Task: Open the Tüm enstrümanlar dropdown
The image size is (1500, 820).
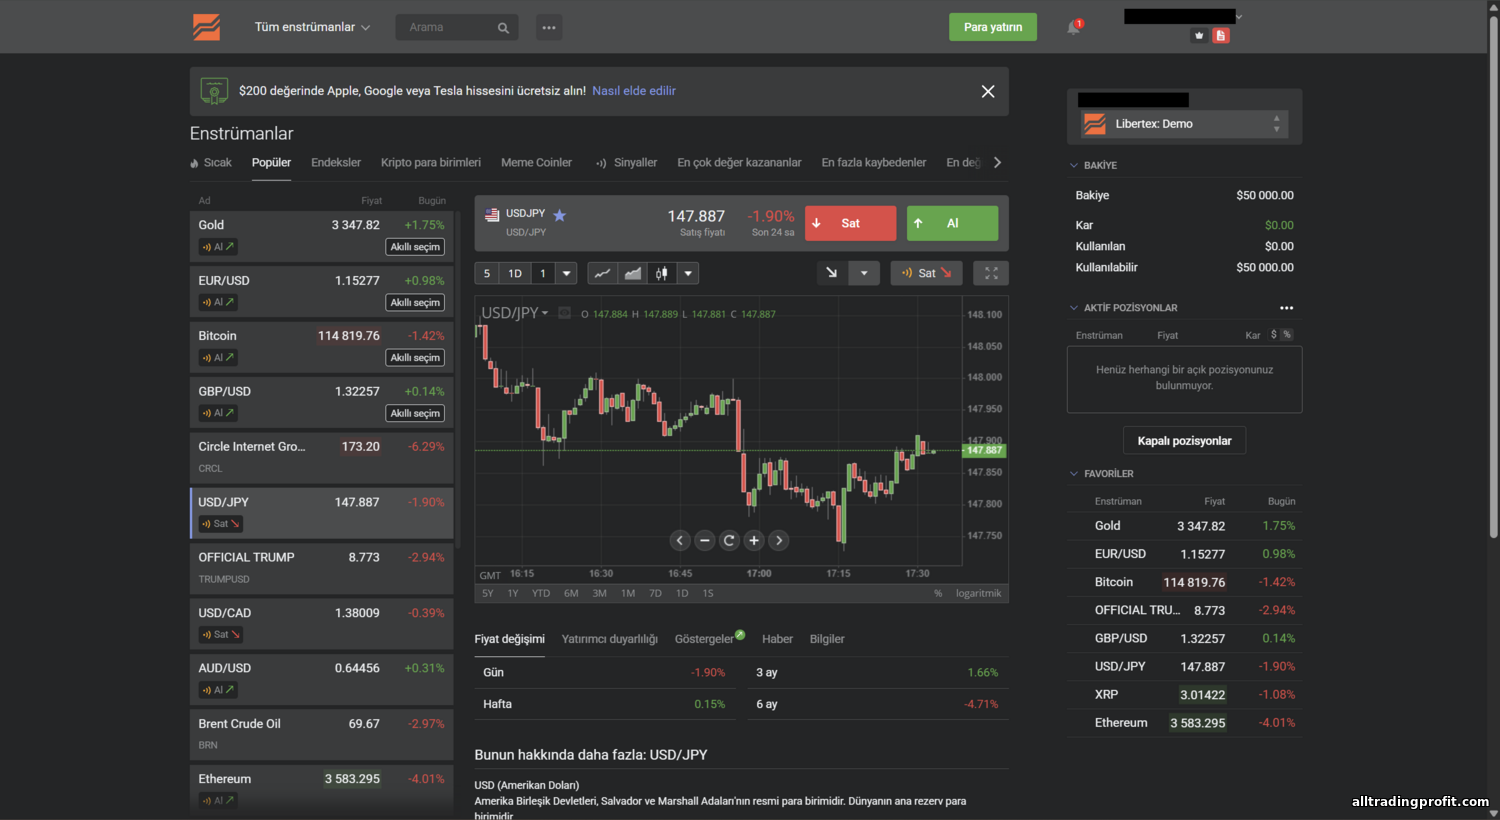Action: (x=312, y=27)
